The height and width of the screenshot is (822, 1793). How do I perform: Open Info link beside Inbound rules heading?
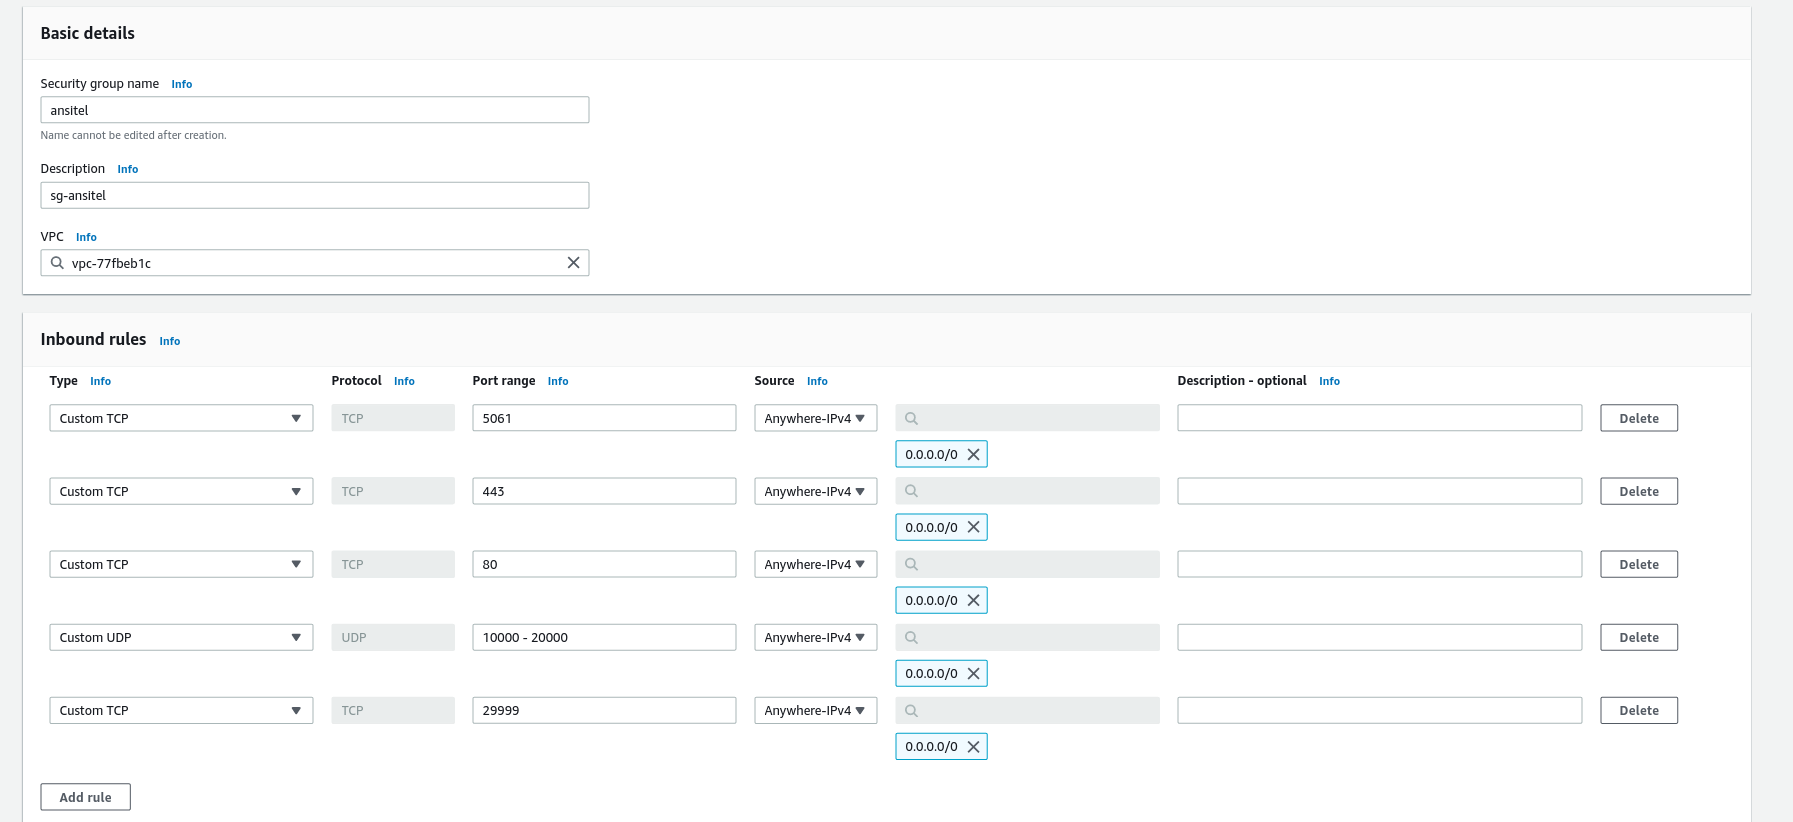pos(170,341)
